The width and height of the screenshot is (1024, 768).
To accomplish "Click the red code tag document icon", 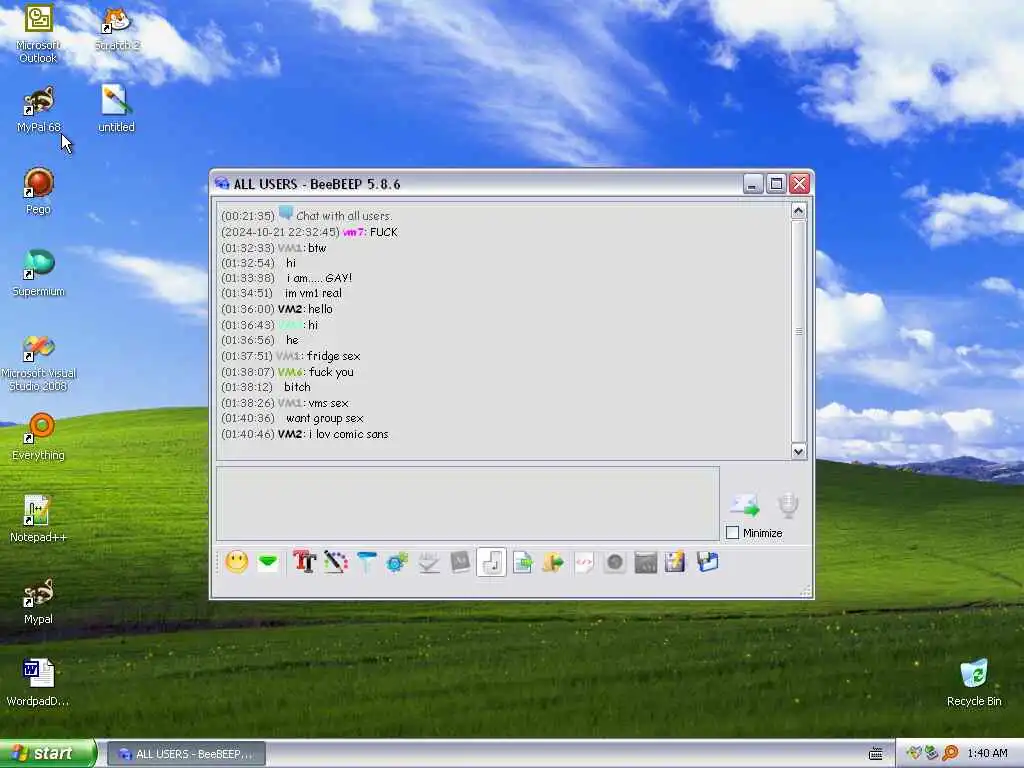I will pyautogui.click(x=584, y=562).
